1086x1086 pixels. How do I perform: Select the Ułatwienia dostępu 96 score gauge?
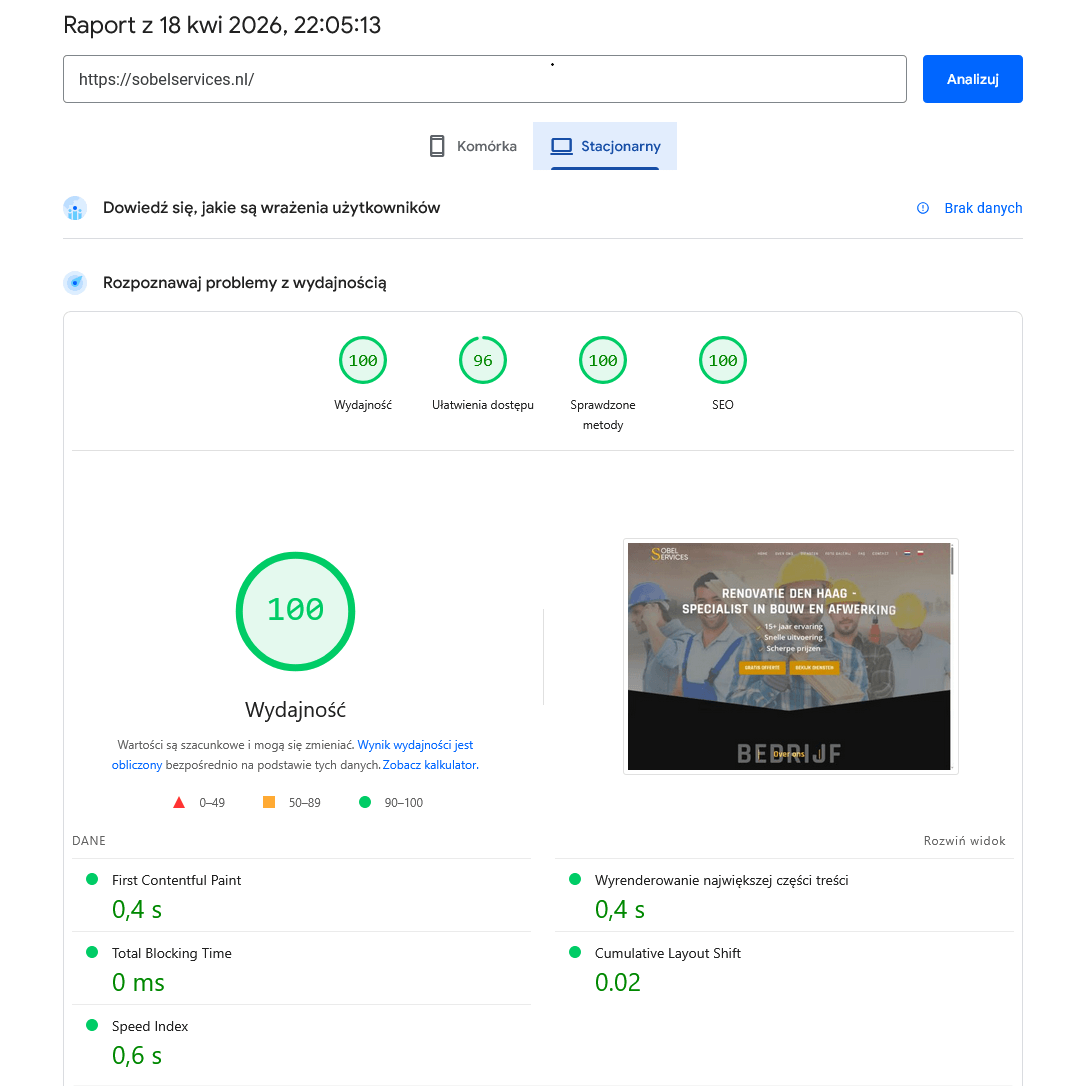pyautogui.click(x=483, y=361)
